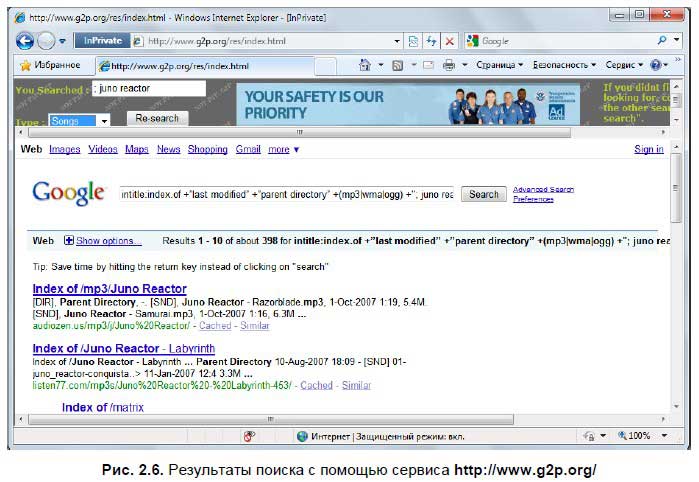Click the InPrivate indicator badge
This screenshot has height=482, width=699.
pos(103,41)
